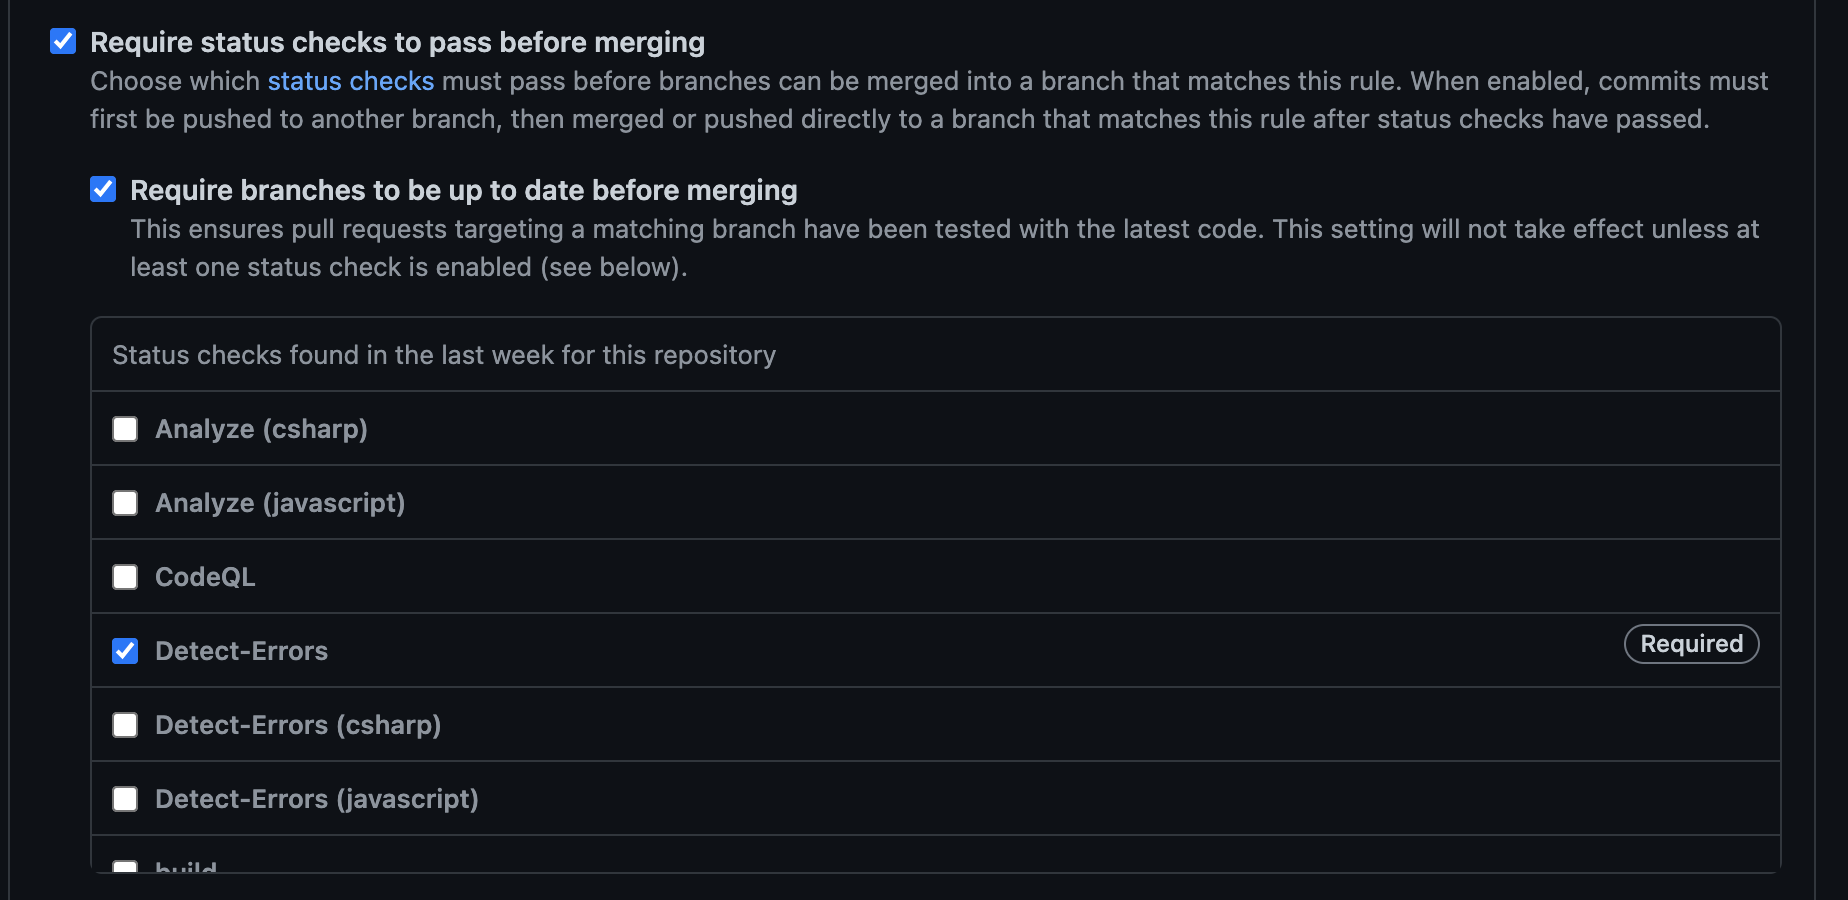The image size is (1848, 900).
Task: Enable the Detect-Errors (javascript) checkbox
Action: (125, 799)
